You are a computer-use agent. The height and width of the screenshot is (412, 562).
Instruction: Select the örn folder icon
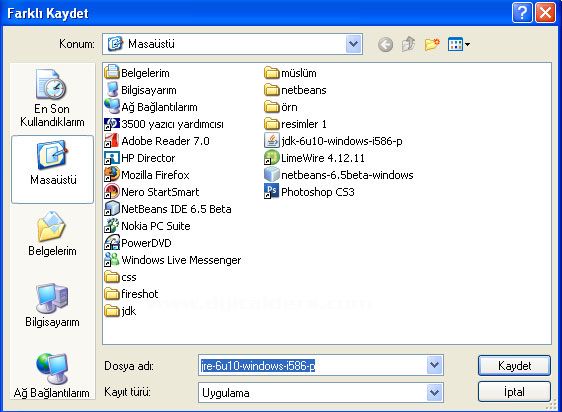[x=272, y=106]
